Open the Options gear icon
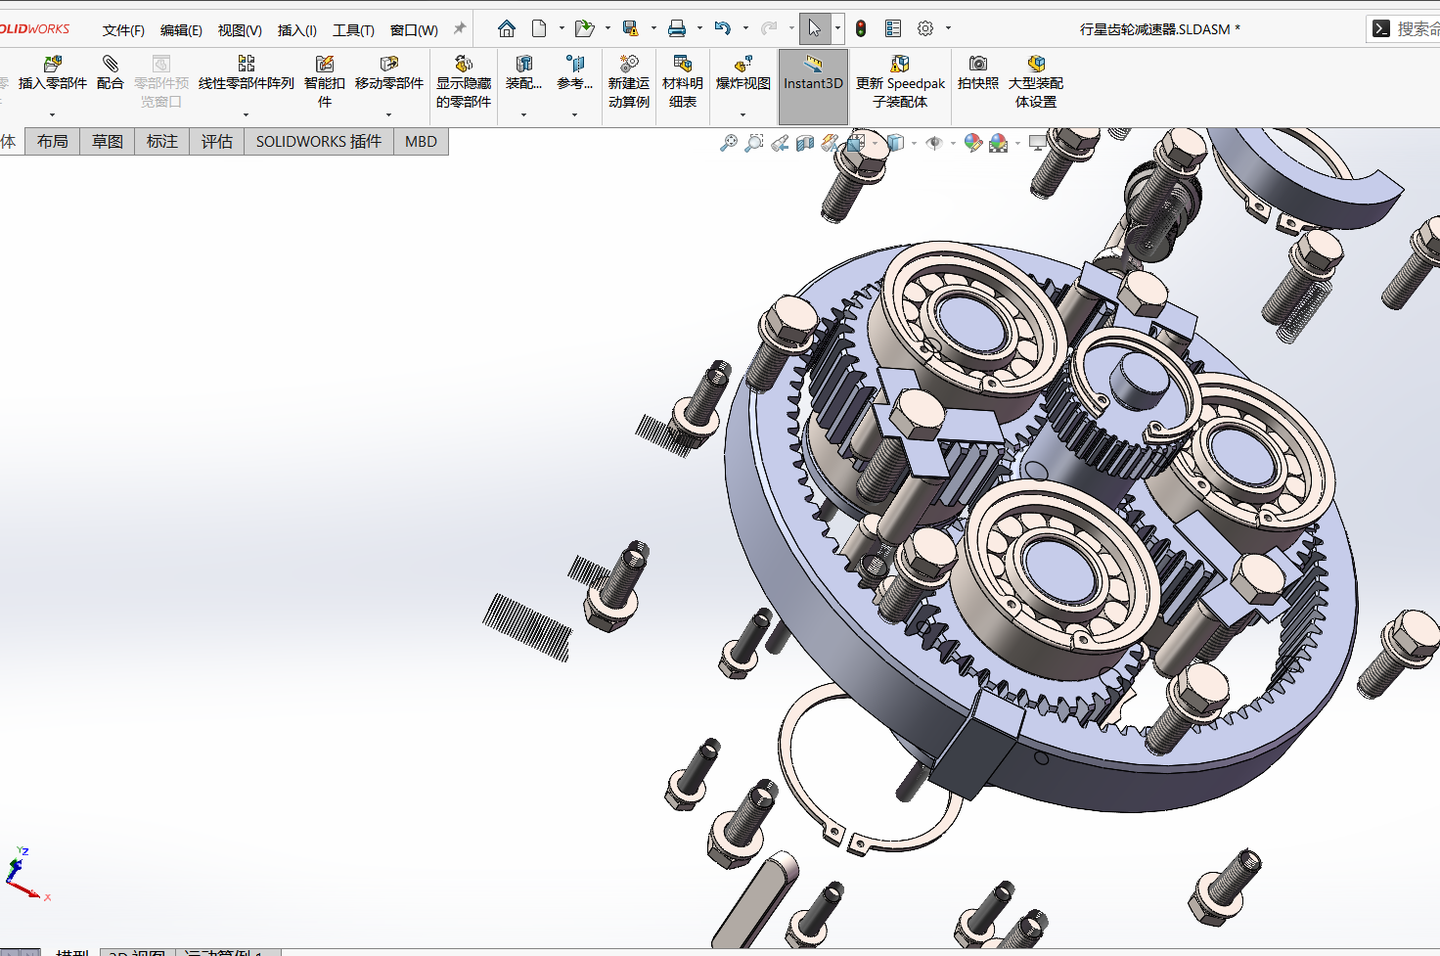 pyautogui.click(x=926, y=28)
